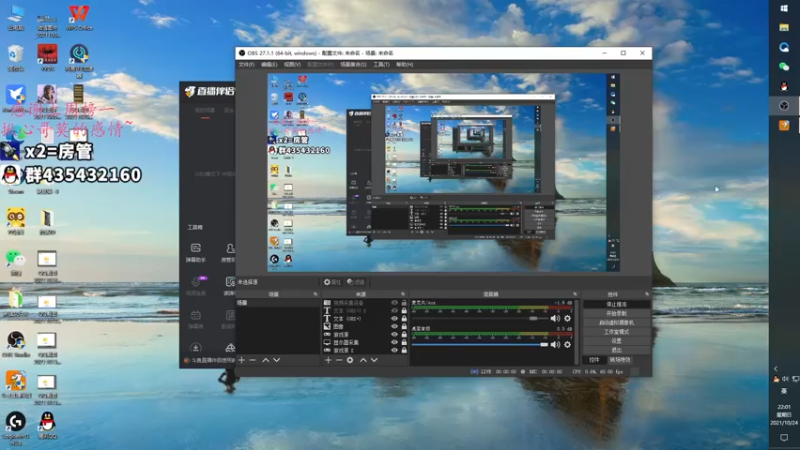
Task: Move scene down with down arrow
Action: point(277,360)
